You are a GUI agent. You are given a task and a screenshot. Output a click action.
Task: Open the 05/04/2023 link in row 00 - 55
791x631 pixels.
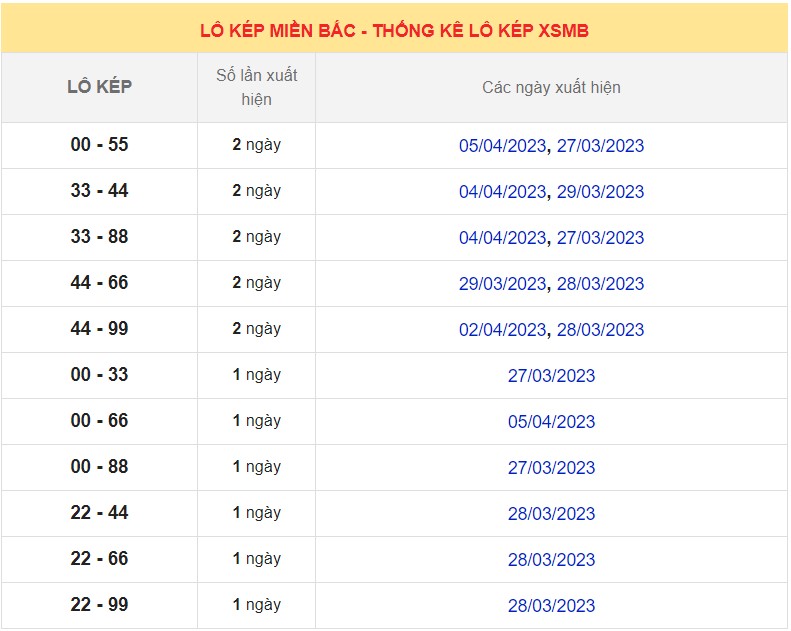(x=502, y=146)
